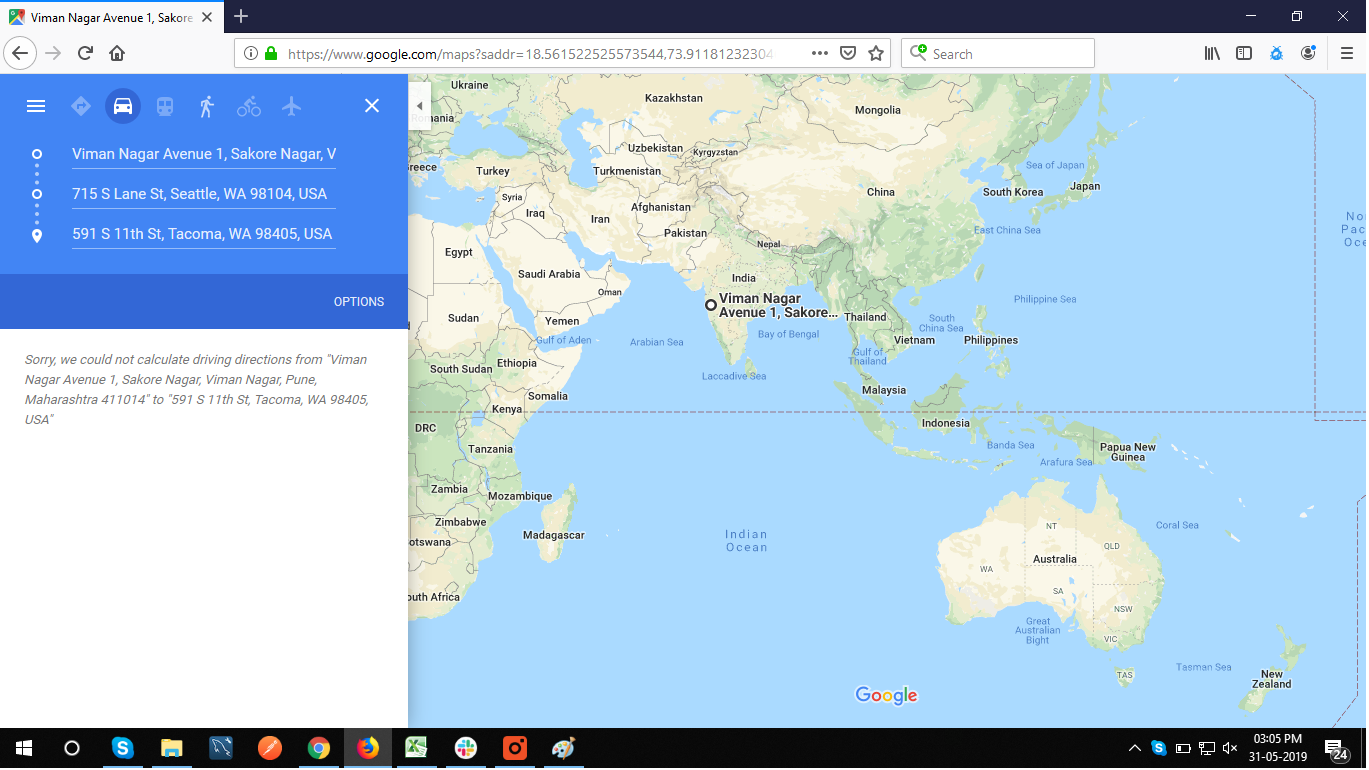Open the Firefox hamburger menu
Image resolution: width=1369 pixels, height=770 pixels.
1347,53
